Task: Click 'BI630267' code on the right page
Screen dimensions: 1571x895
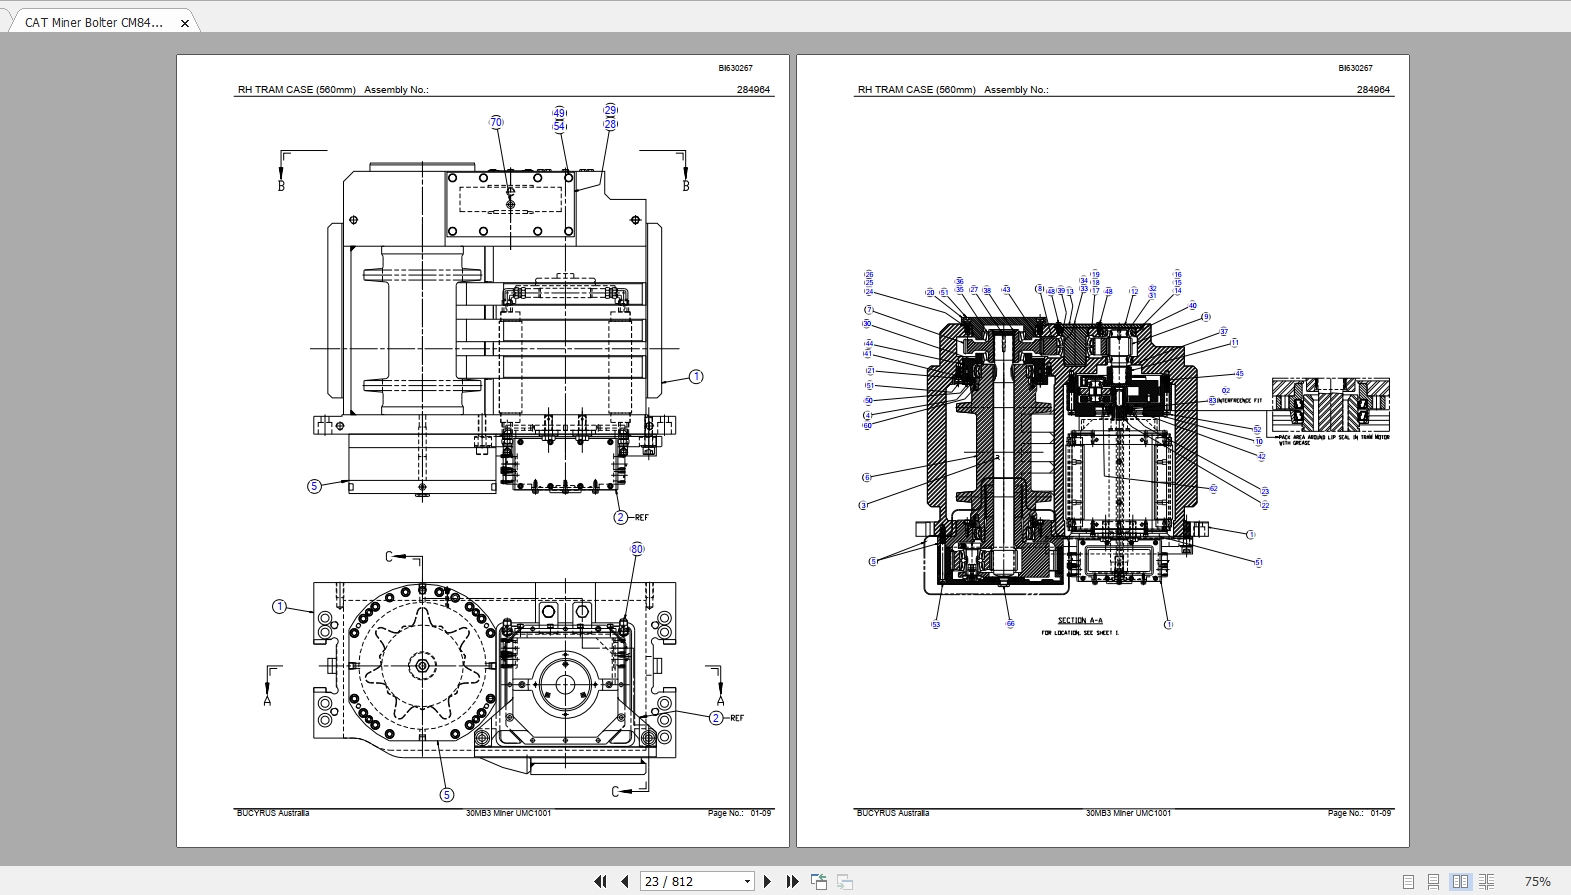Action: [x=1355, y=68]
